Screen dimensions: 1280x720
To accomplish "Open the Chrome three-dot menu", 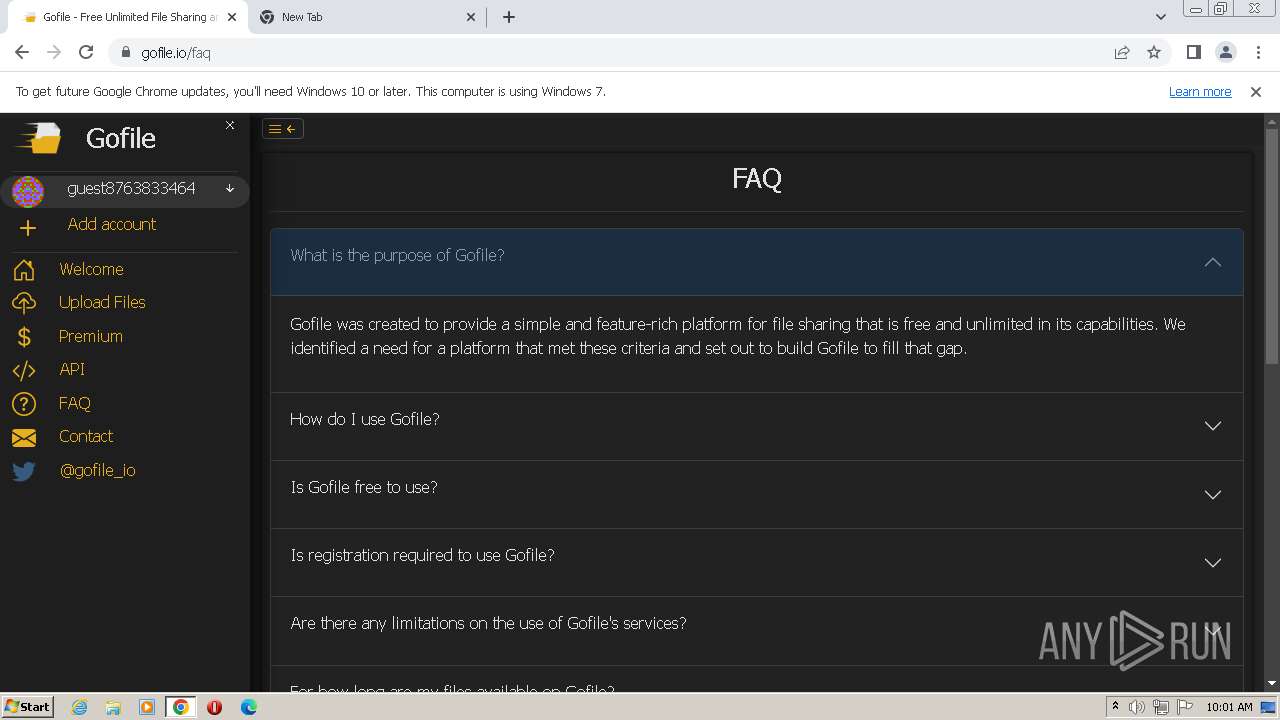I will (1257, 52).
